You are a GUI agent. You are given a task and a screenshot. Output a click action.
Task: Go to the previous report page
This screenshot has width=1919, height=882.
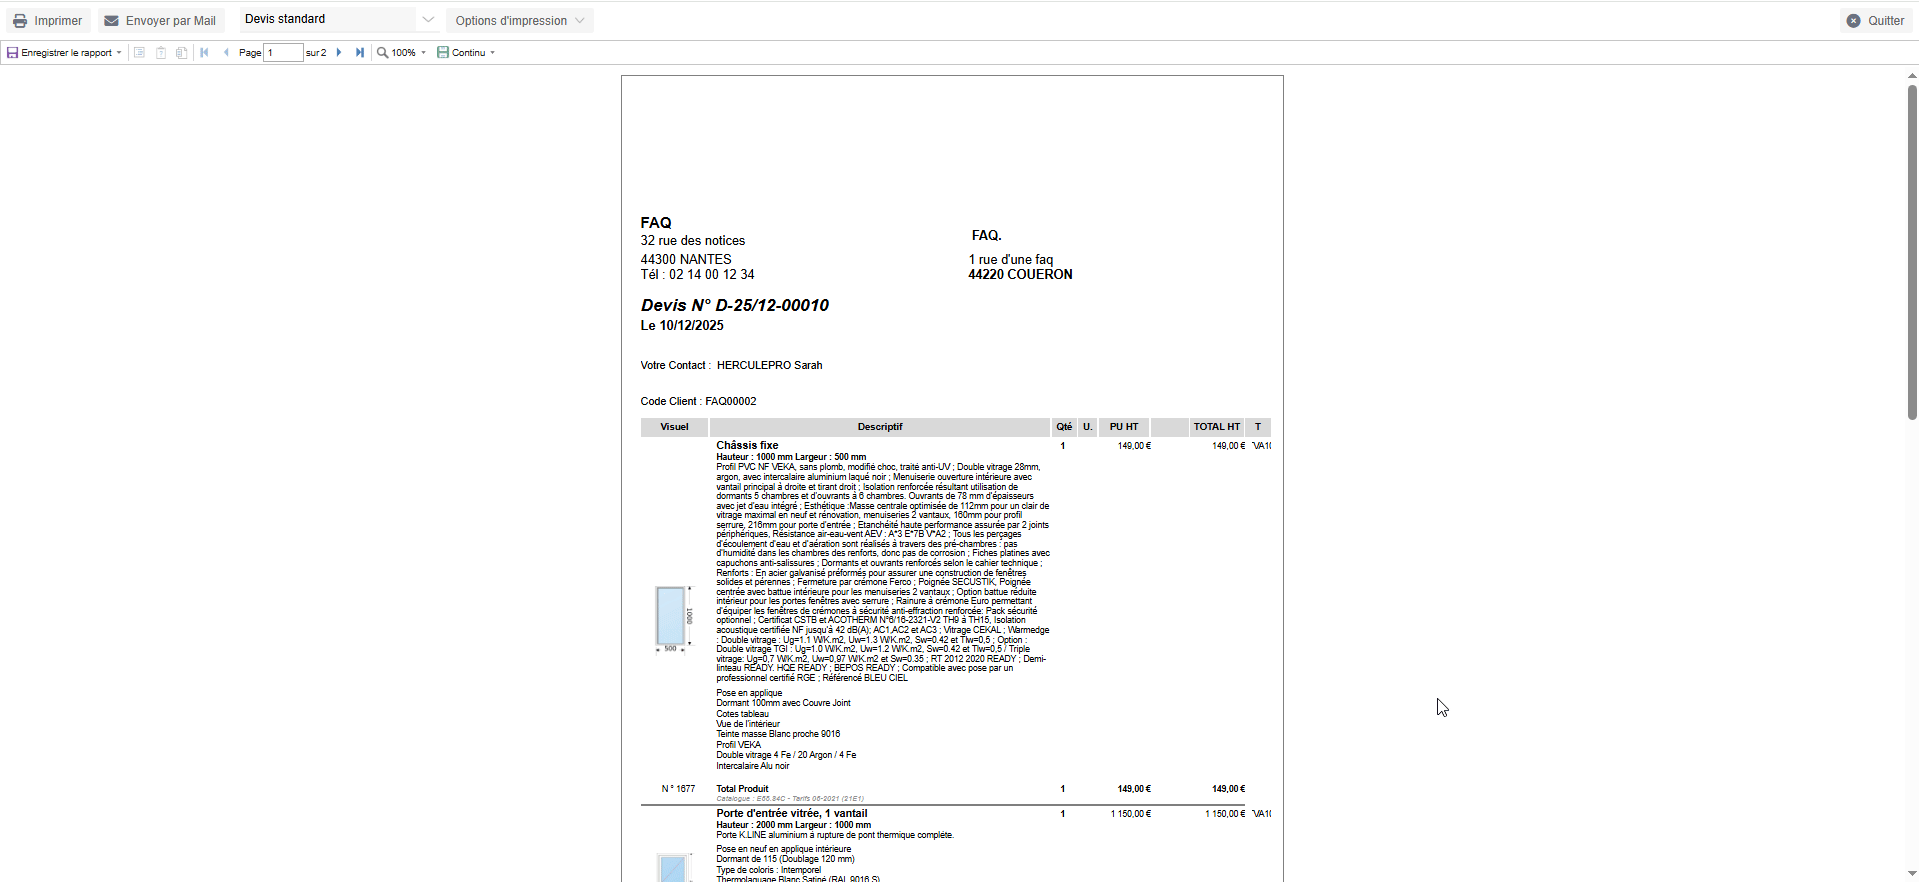point(226,53)
